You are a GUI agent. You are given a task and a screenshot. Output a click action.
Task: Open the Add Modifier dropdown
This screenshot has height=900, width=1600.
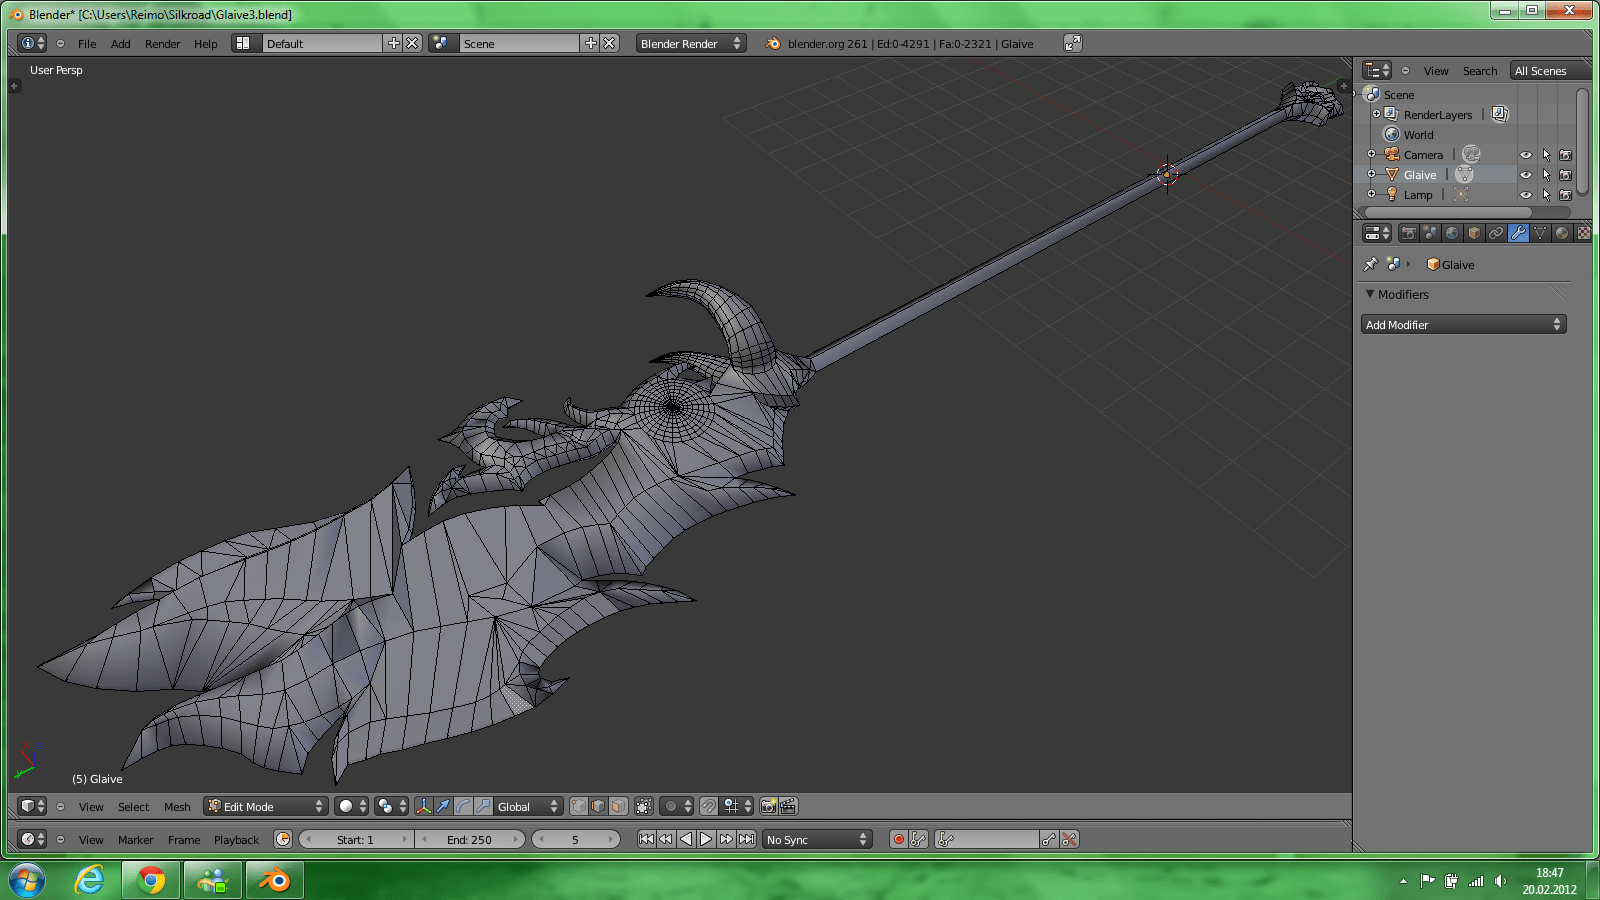(x=1463, y=325)
